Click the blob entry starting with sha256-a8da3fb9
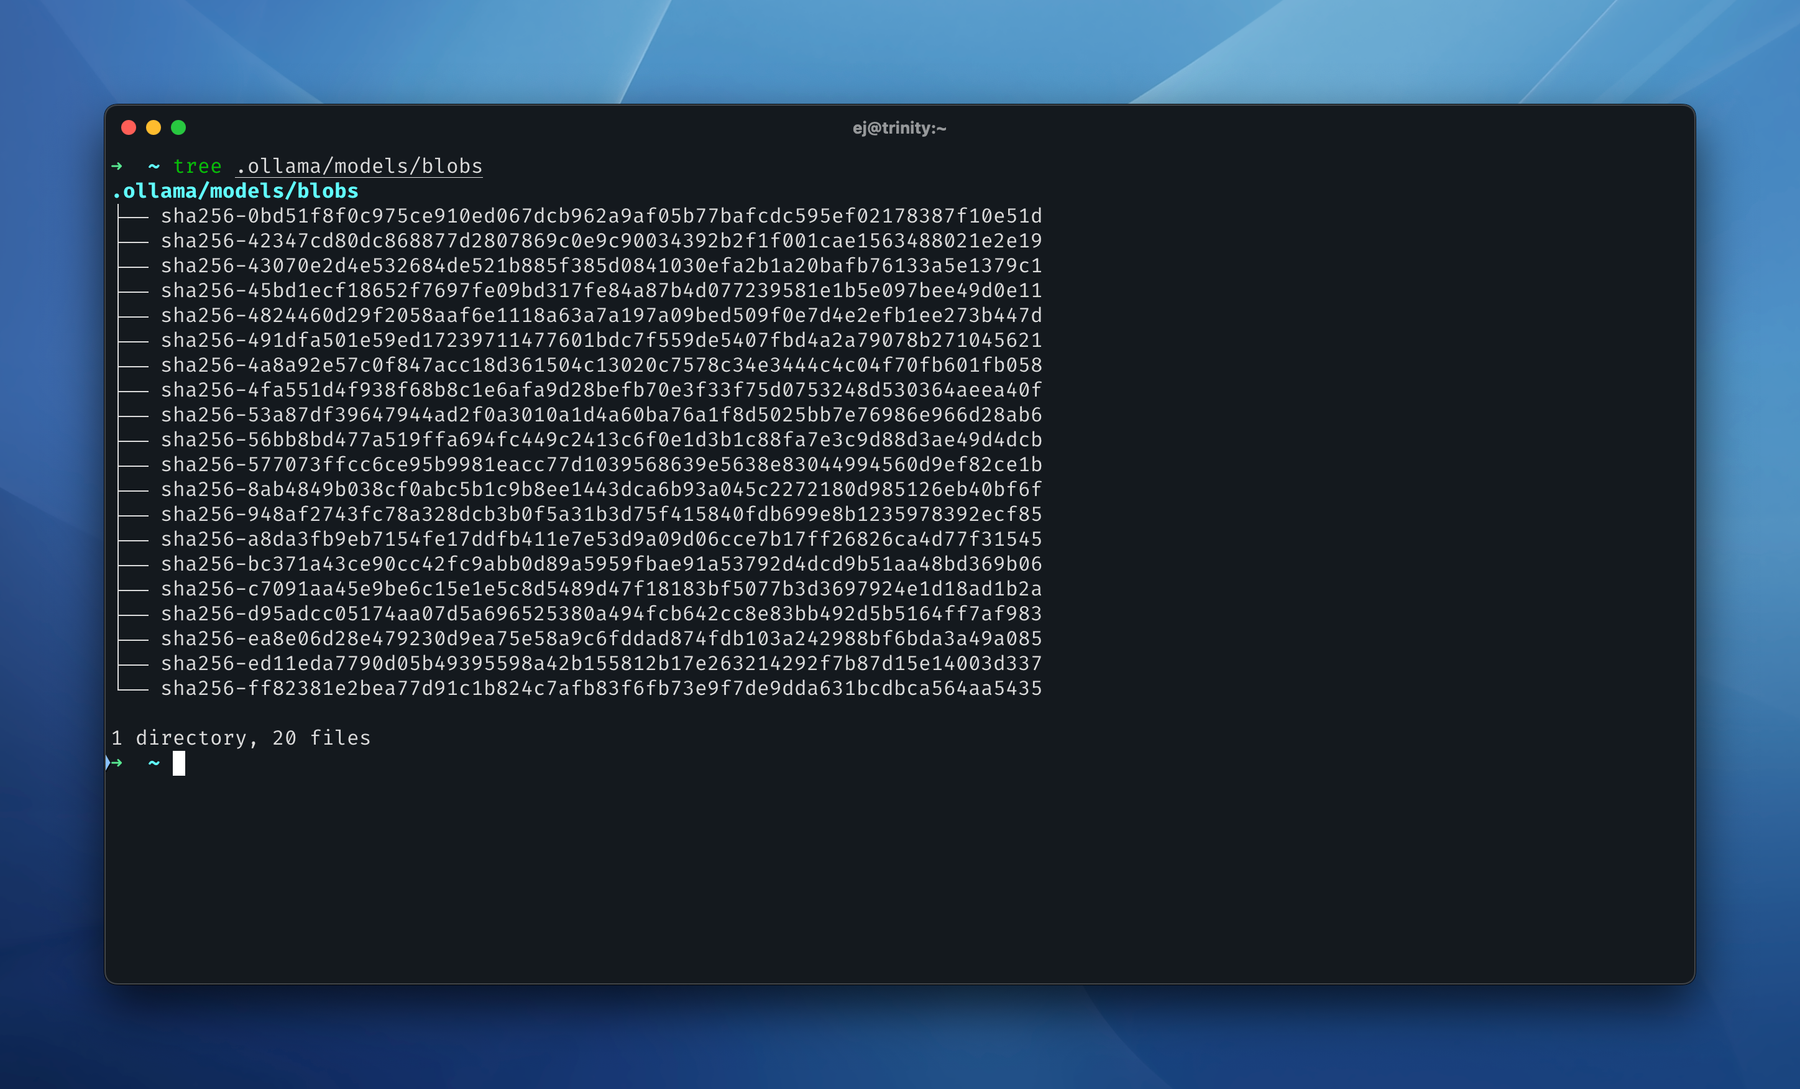The height and width of the screenshot is (1089, 1800). point(600,539)
